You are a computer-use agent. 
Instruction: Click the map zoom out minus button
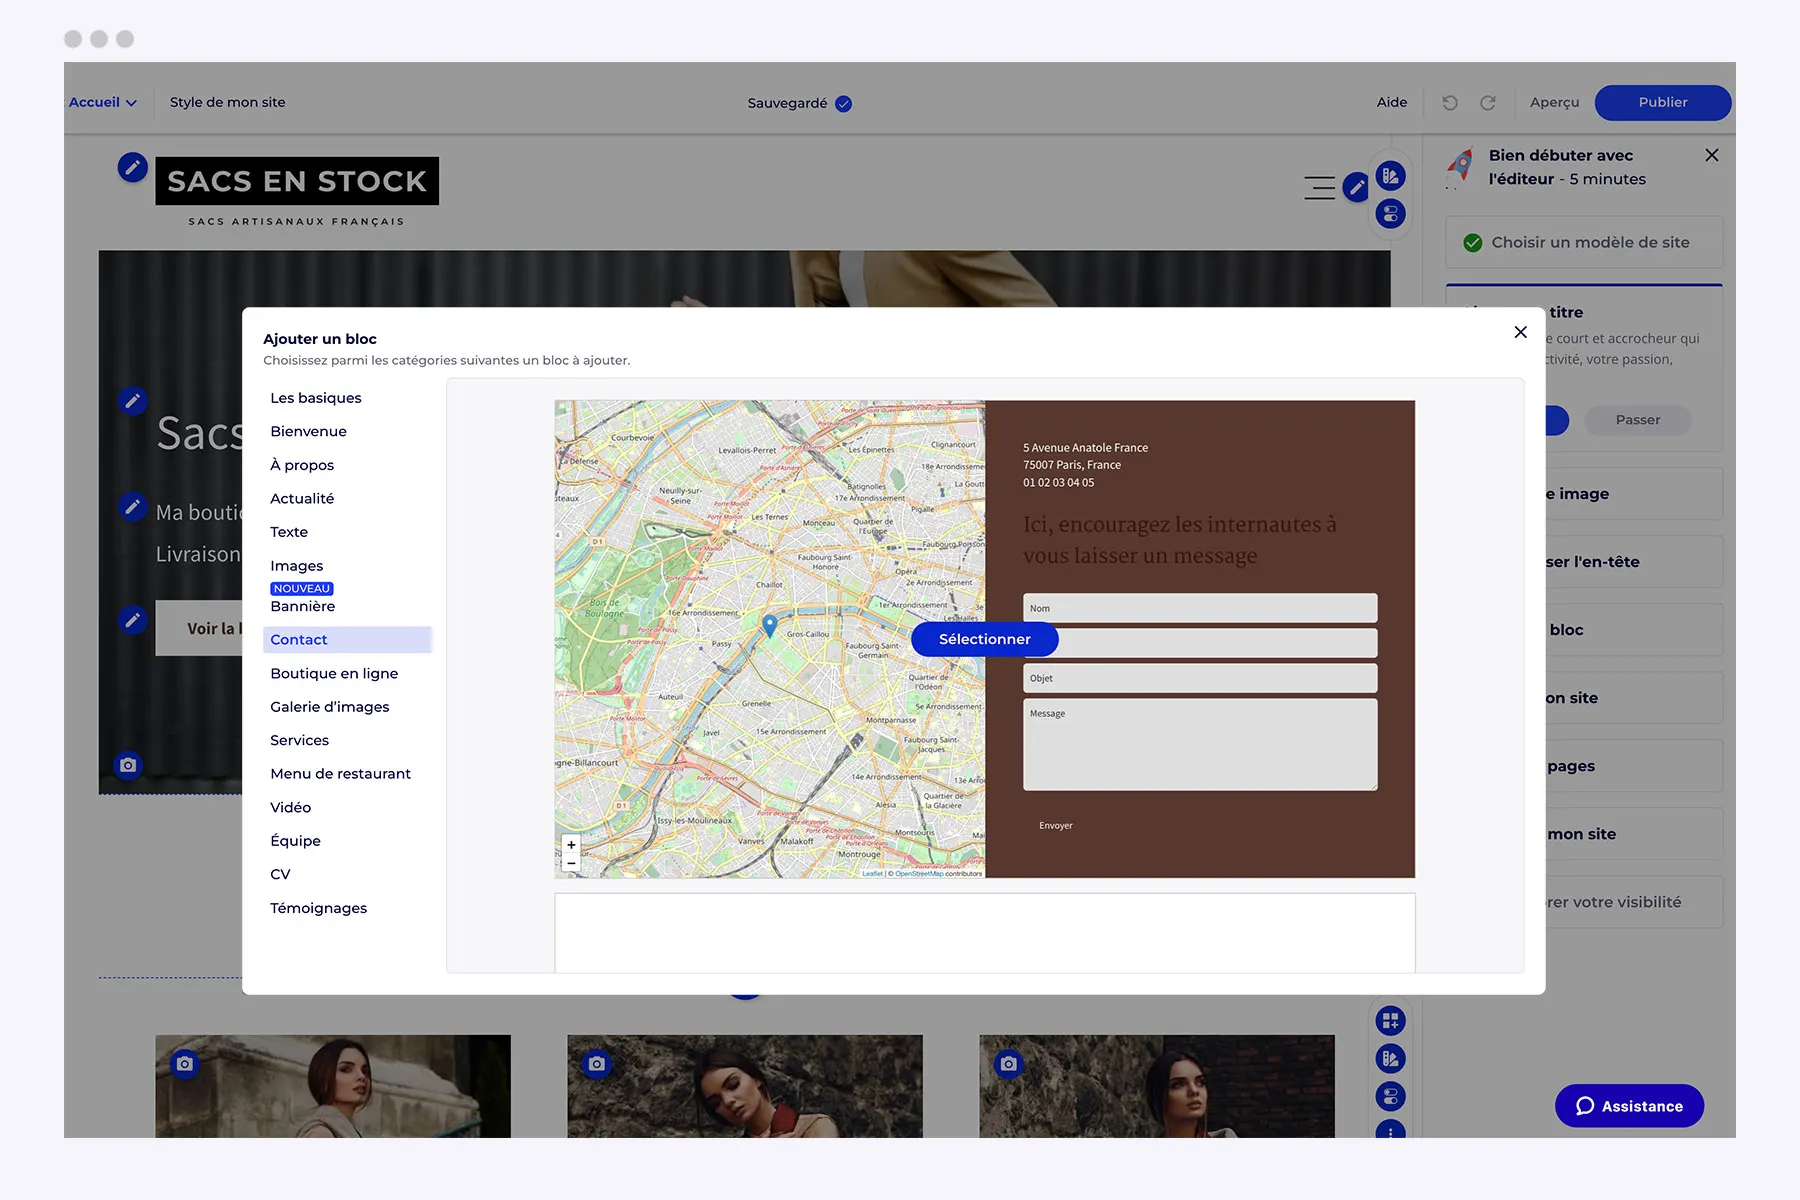point(571,862)
